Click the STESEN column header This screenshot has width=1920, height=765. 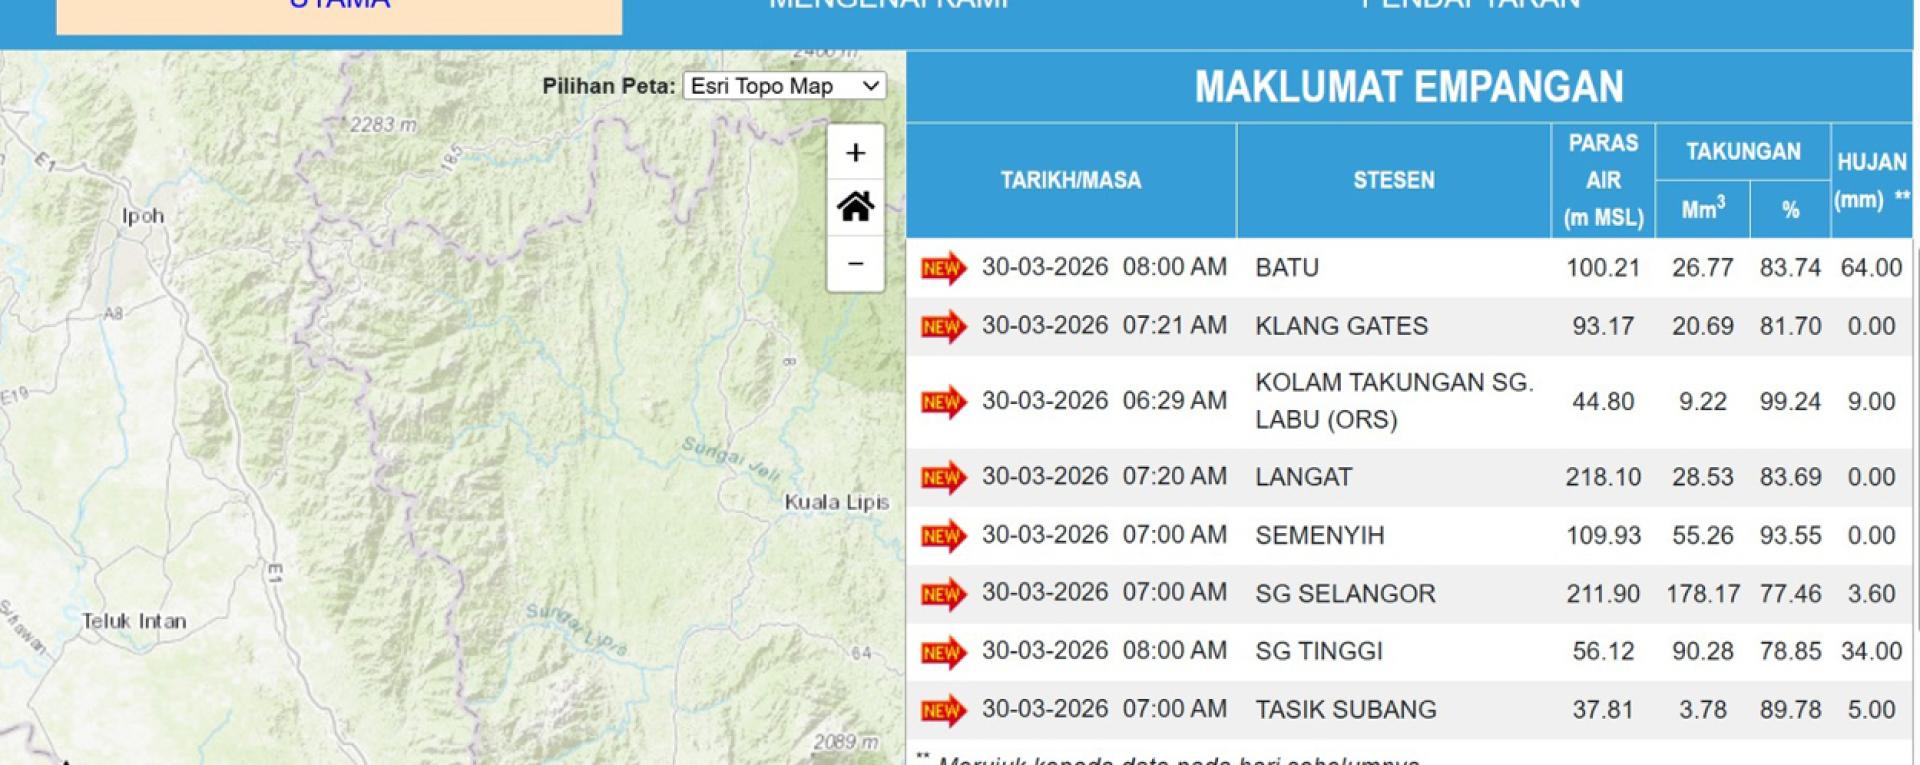pyautogui.click(x=1393, y=180)
